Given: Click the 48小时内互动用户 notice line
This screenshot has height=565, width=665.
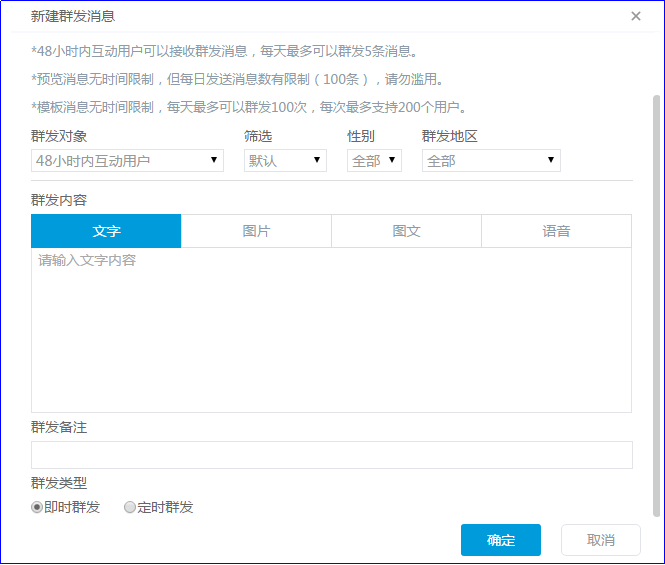Looking at the screenshot, I should (x=225, y=51).
